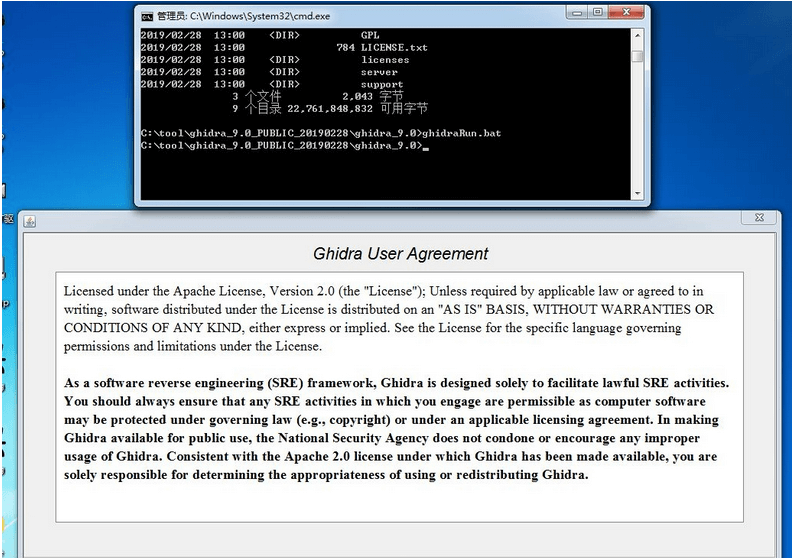Click the console scrollbar up arrow
This screenshot has width=792, height=558.
(x=637, y=34)
